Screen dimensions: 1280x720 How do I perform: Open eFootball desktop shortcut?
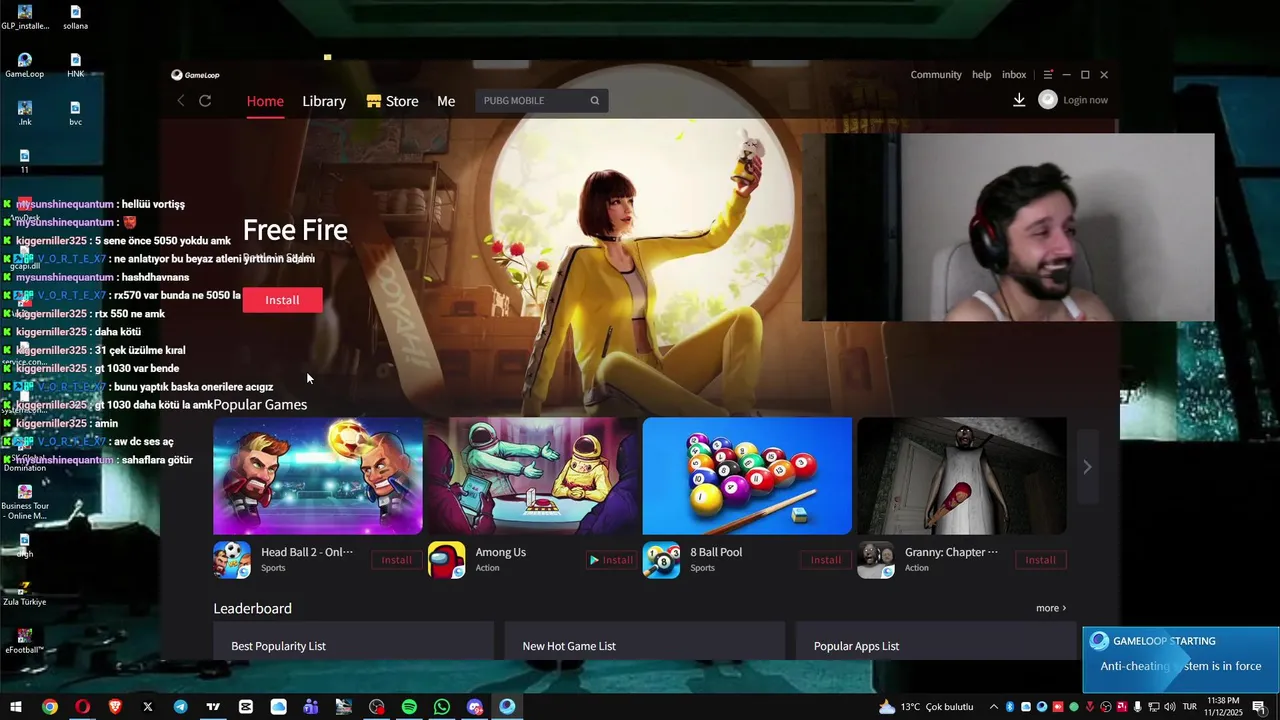24,641
